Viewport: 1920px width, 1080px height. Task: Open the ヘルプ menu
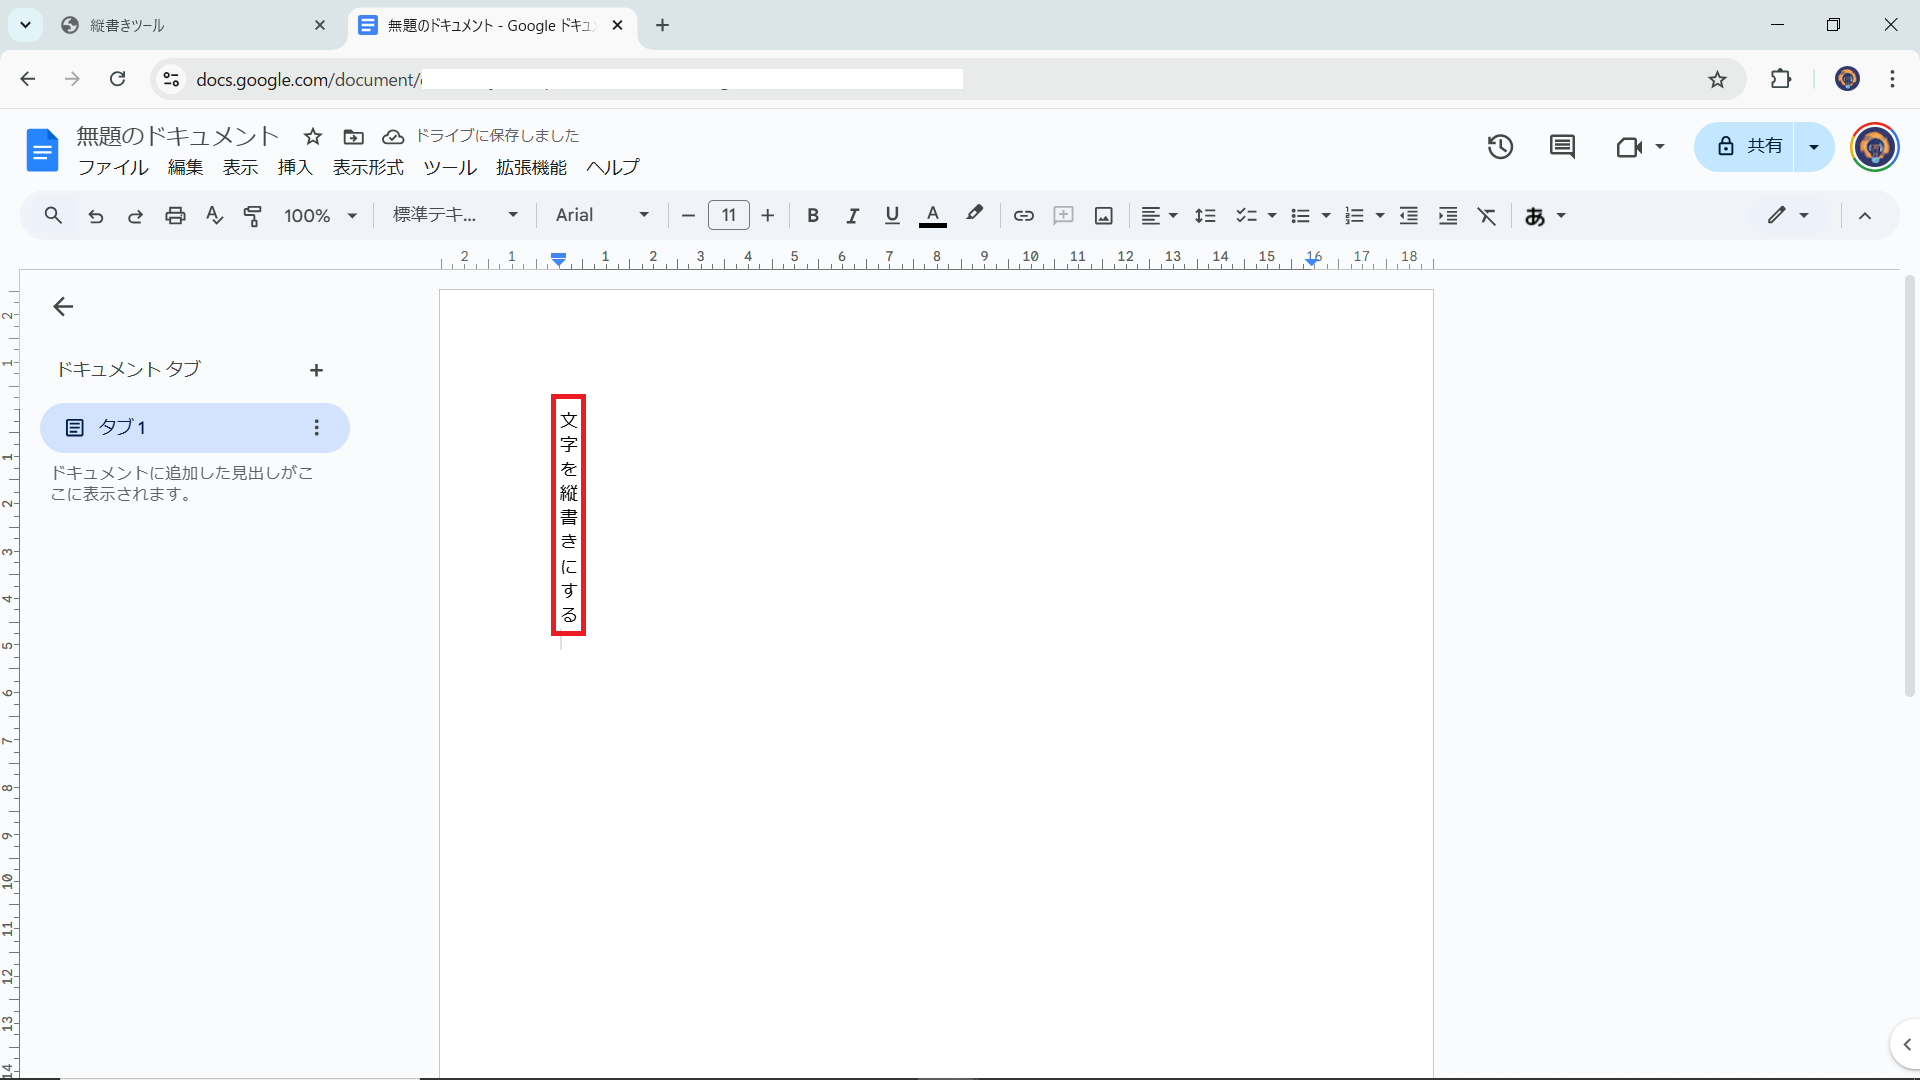[x=613, y=167]
